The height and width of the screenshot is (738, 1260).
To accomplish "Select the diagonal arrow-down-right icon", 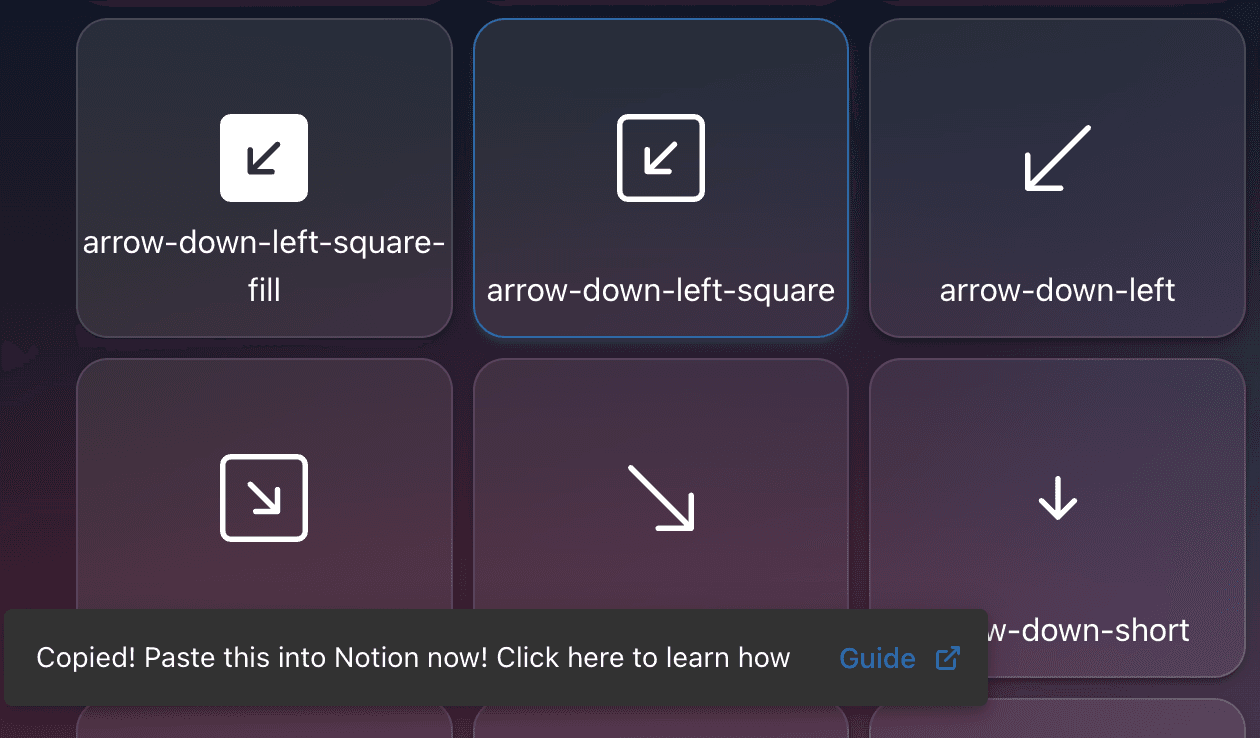I will (x=660, y=497).
